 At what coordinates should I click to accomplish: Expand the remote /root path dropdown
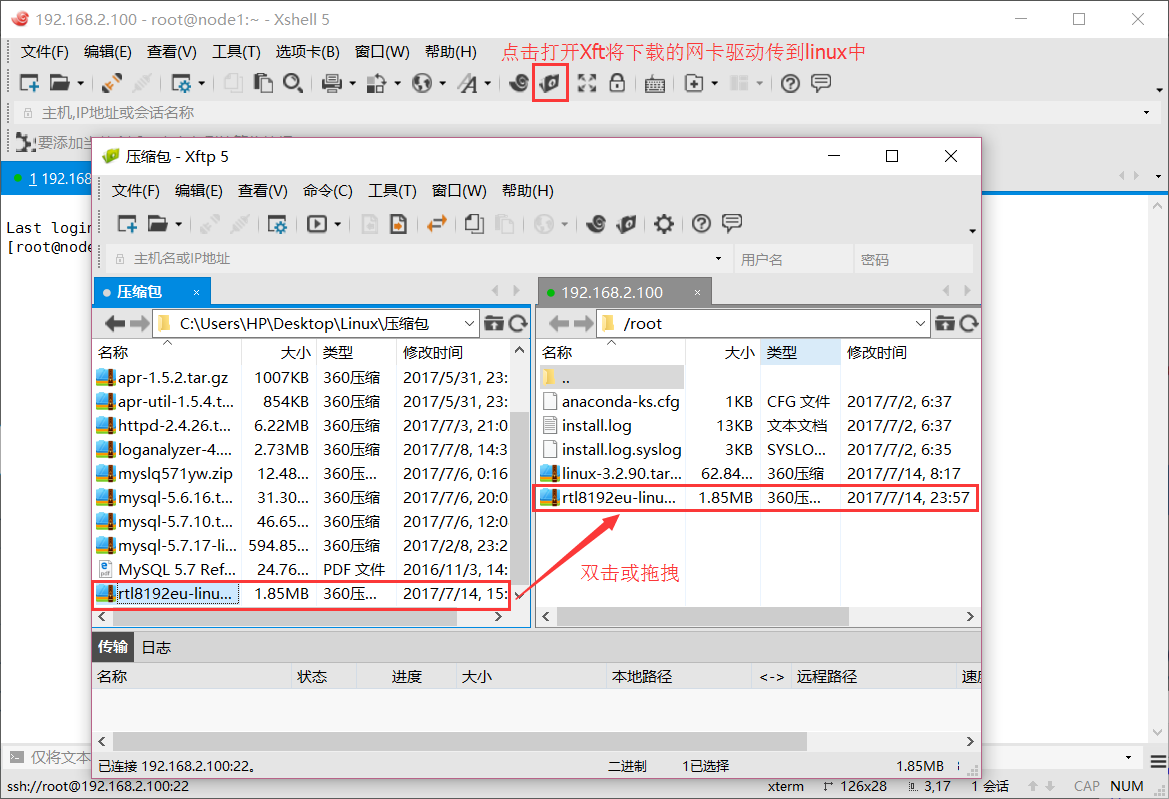coord(920,323)
